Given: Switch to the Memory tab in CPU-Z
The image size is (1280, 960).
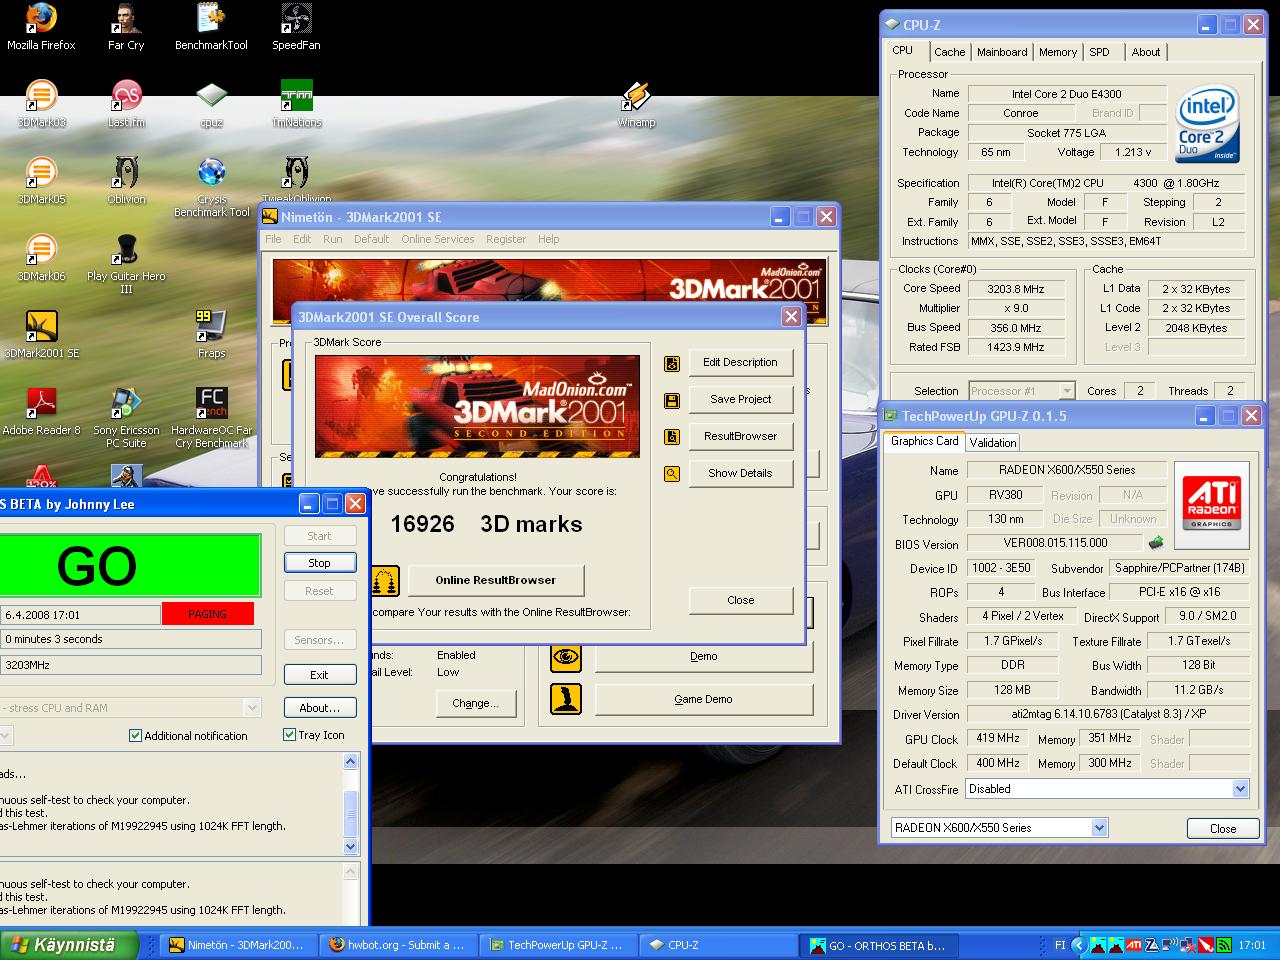Looking at the screenshot, I should click(x=1058, y=52).
